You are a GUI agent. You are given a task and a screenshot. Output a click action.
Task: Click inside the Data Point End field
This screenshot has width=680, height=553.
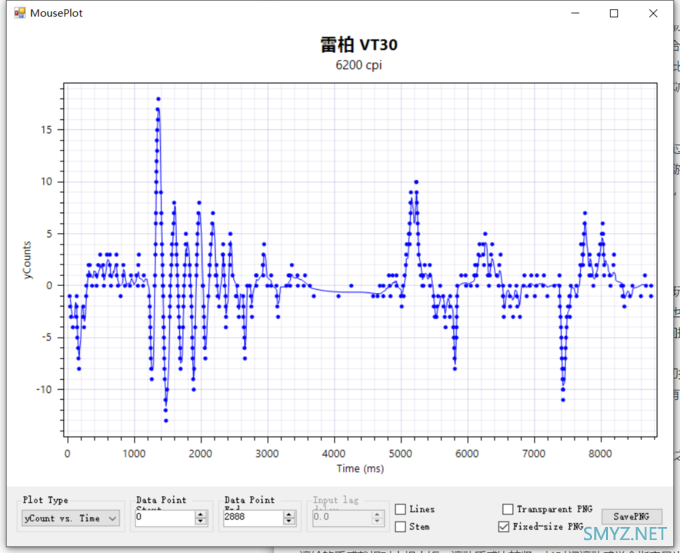click(x=253, y=517)
